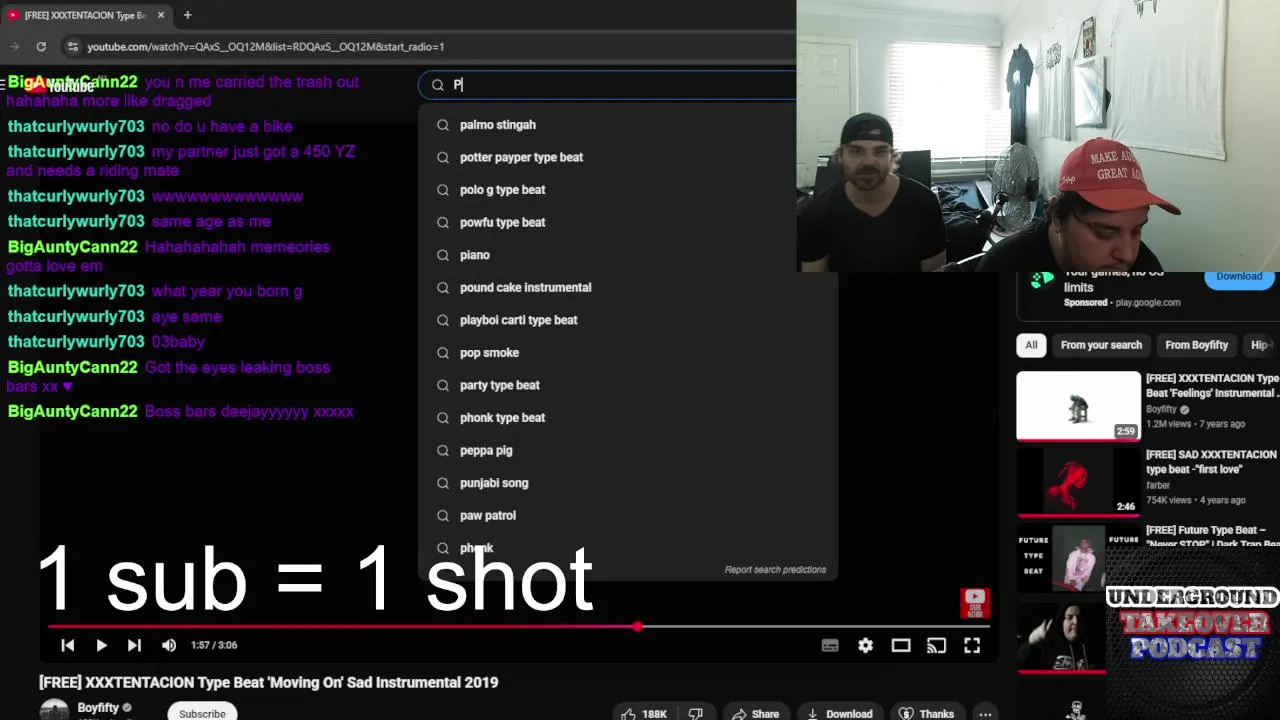
Task: Open sponsored play.google.com link
Action: (1147, 302)
